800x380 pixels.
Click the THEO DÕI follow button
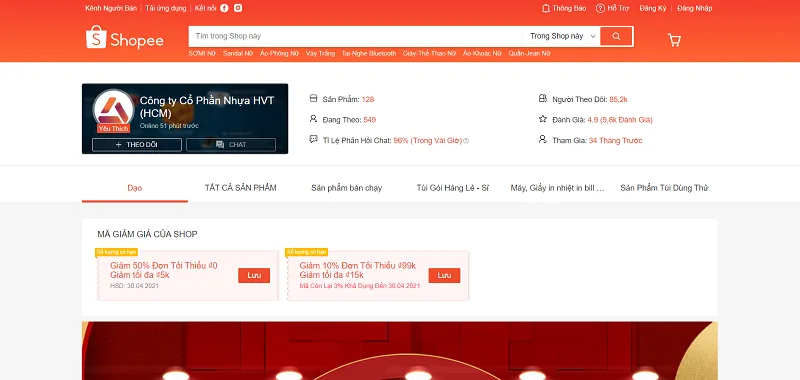137,145
